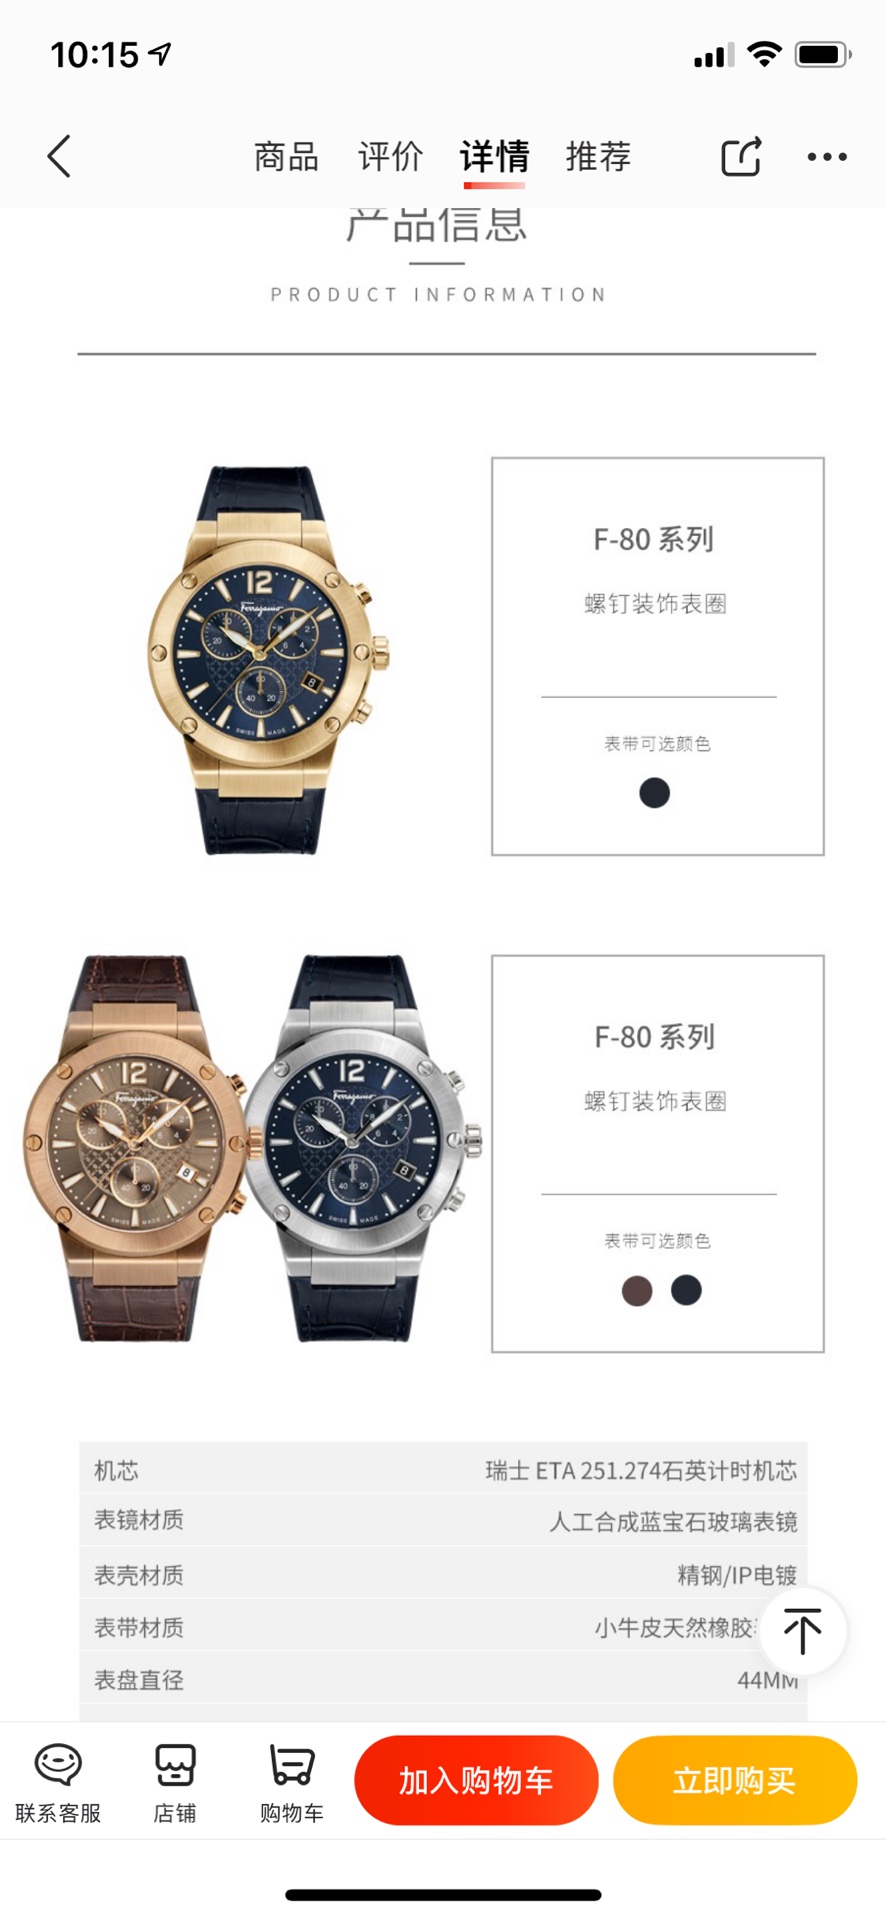Image resolution: width=886 pixels, height=1920 pixels.
Task: Tap the silver watch with navy strap
Action: 362,1148
